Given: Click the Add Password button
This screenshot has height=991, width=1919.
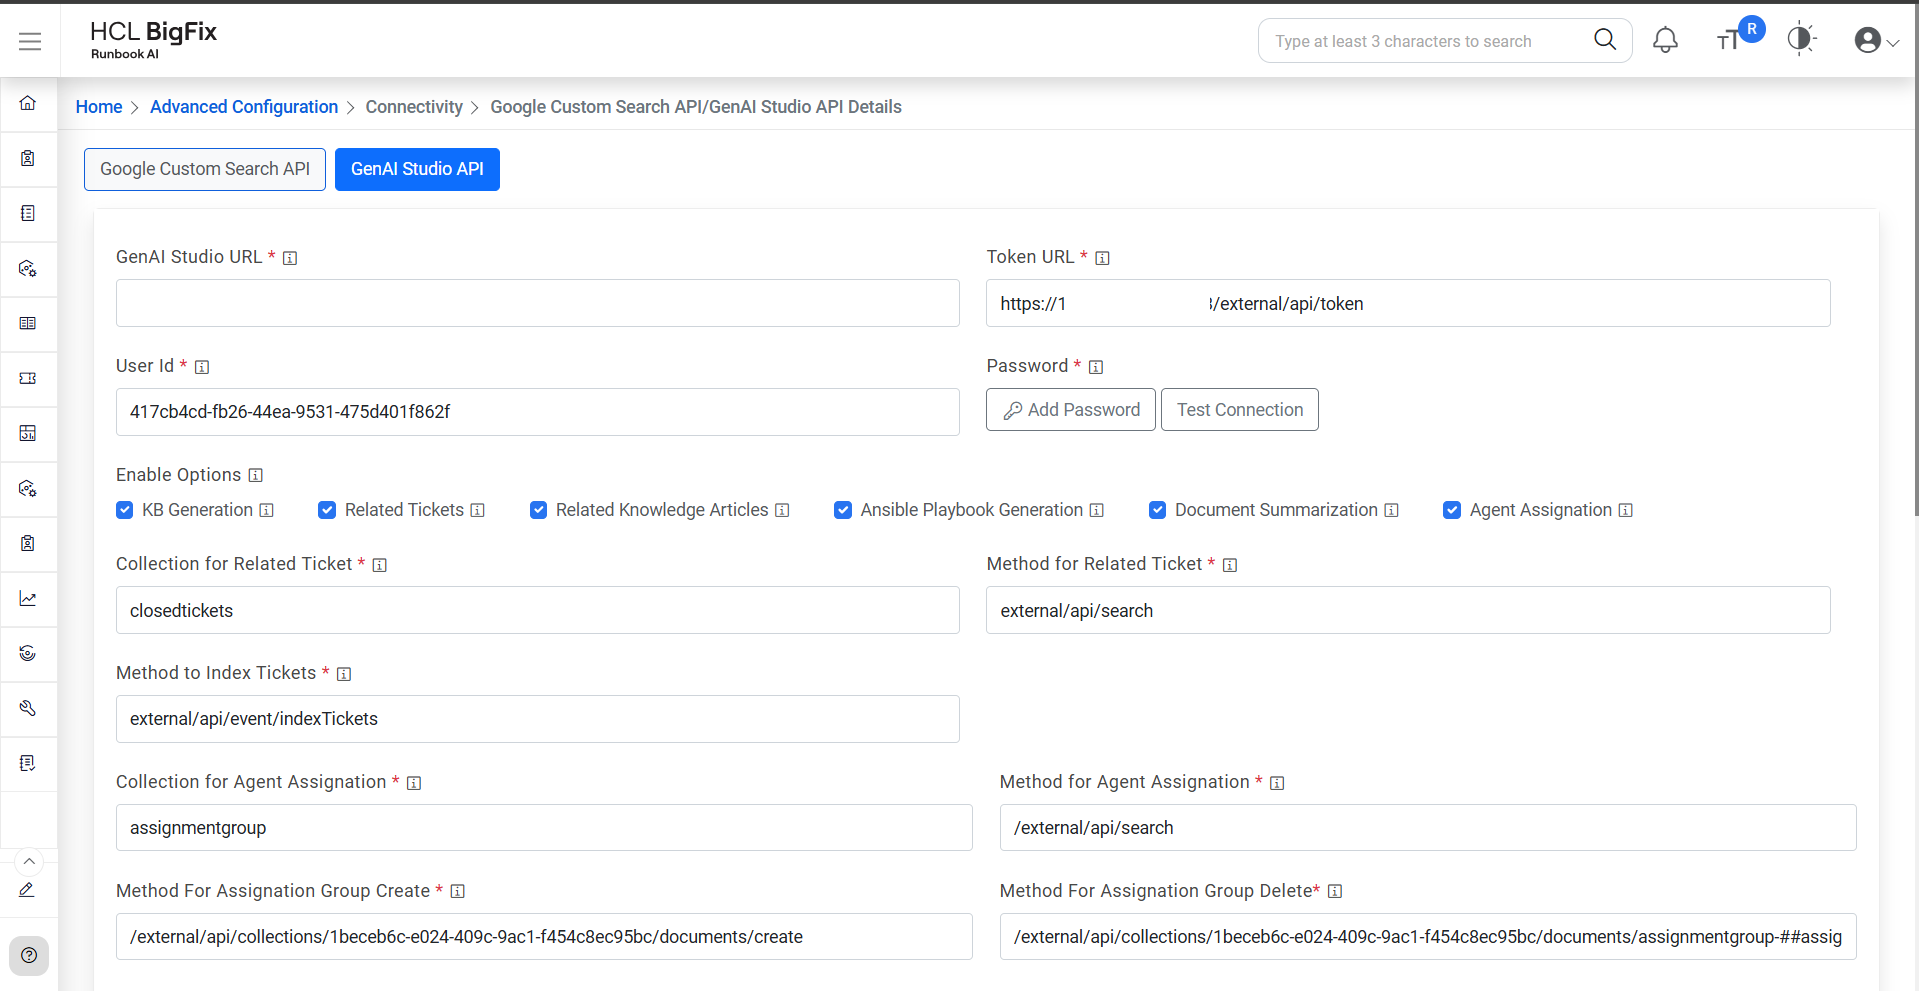Looking at the screenshot, I should pyautogui.click(x=1070, y=410).
